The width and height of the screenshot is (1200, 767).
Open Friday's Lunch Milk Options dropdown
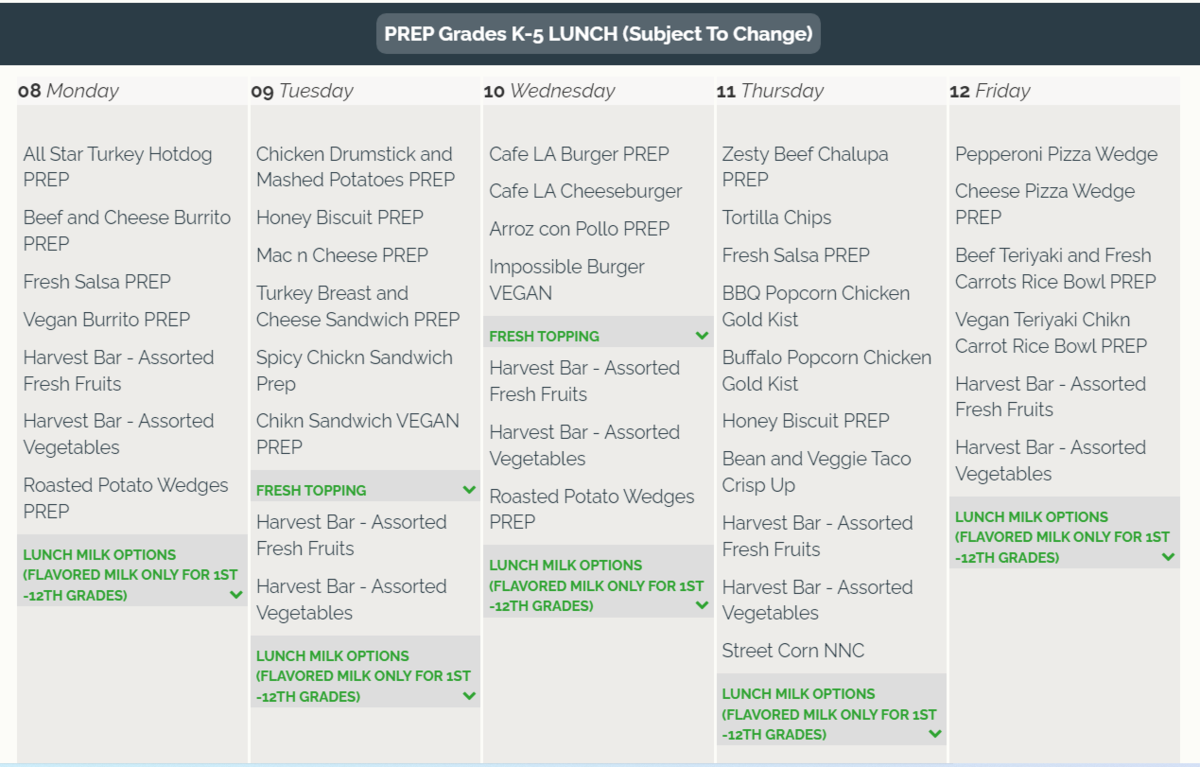(x=1168, y=557)
